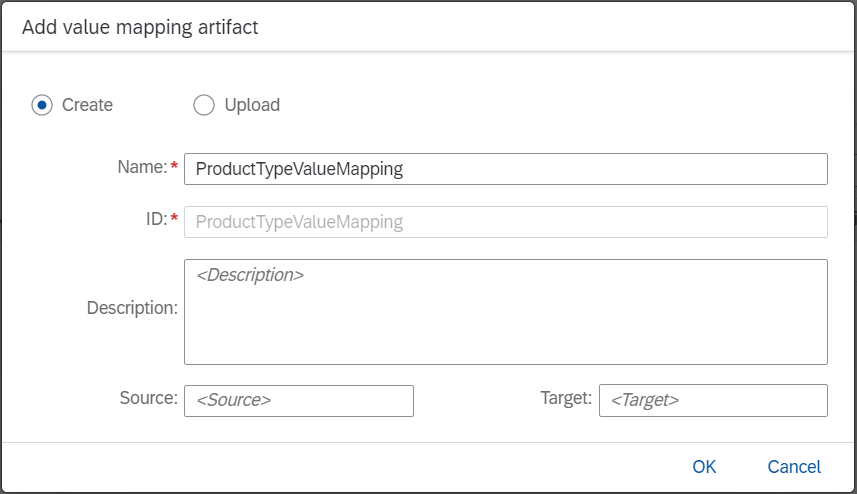Click the ID: field label
The height and width of the screenshot is (494, 857).
coord(156,219)
